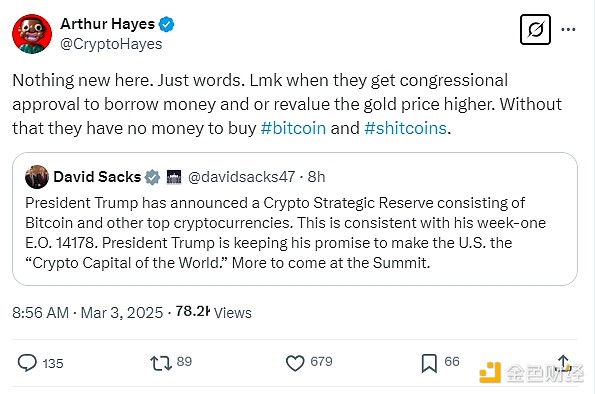Open the #bitcoin hashtag link

pos(293,128)
